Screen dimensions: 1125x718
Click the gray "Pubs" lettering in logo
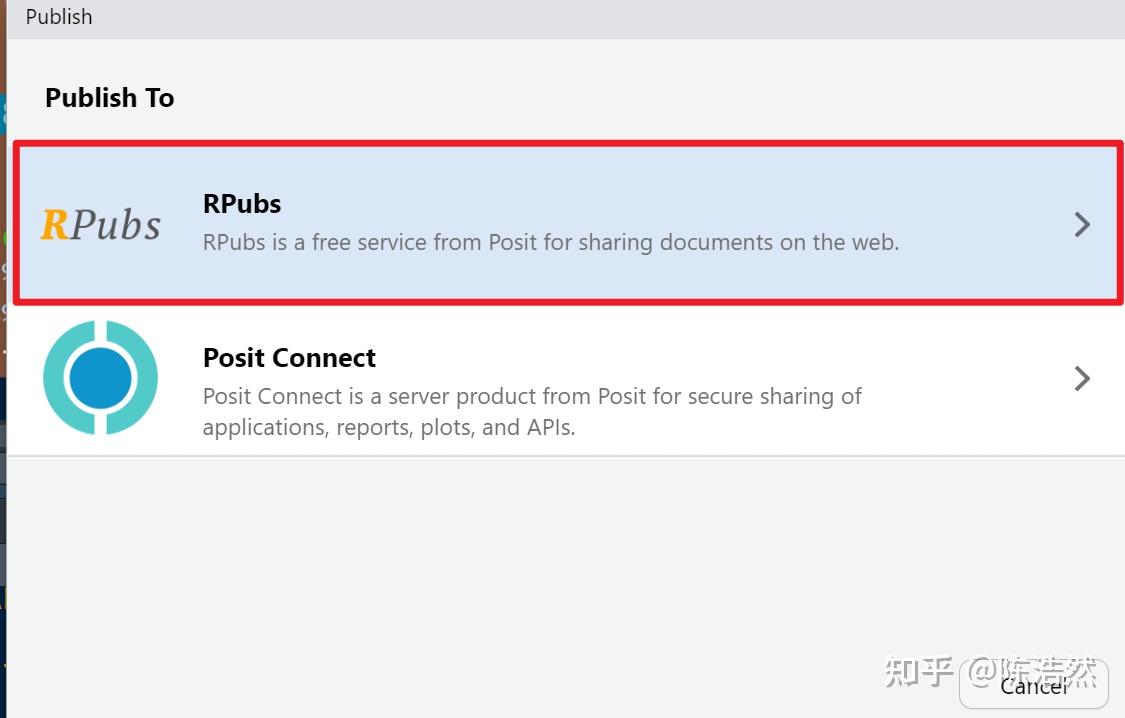click(116, 225)
